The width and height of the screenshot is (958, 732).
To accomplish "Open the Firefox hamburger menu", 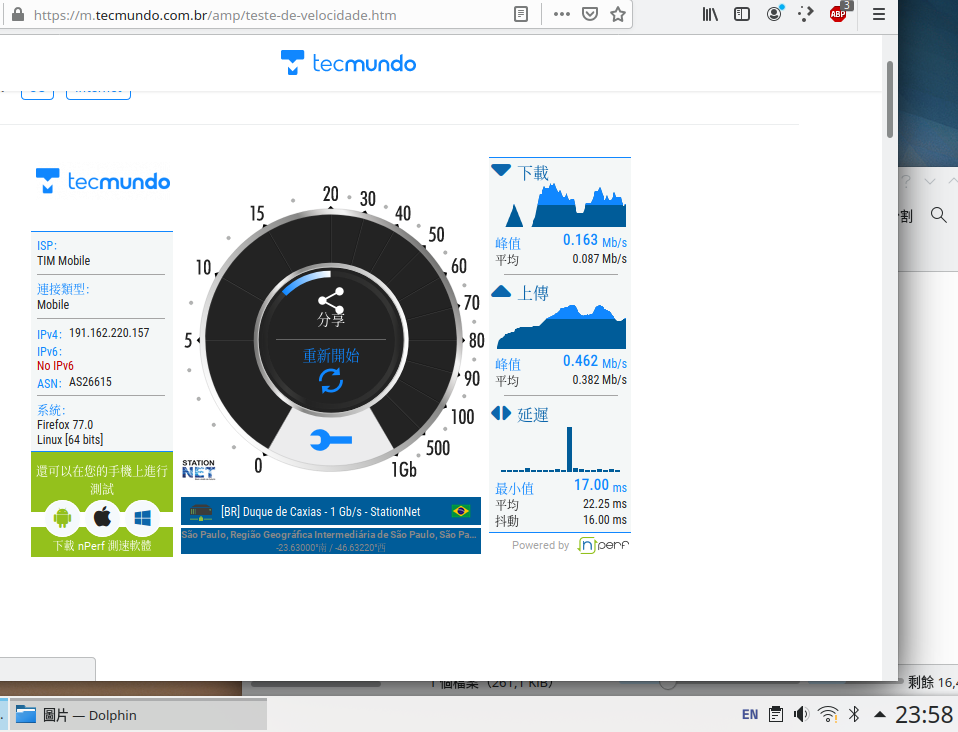I will [879, 14].
